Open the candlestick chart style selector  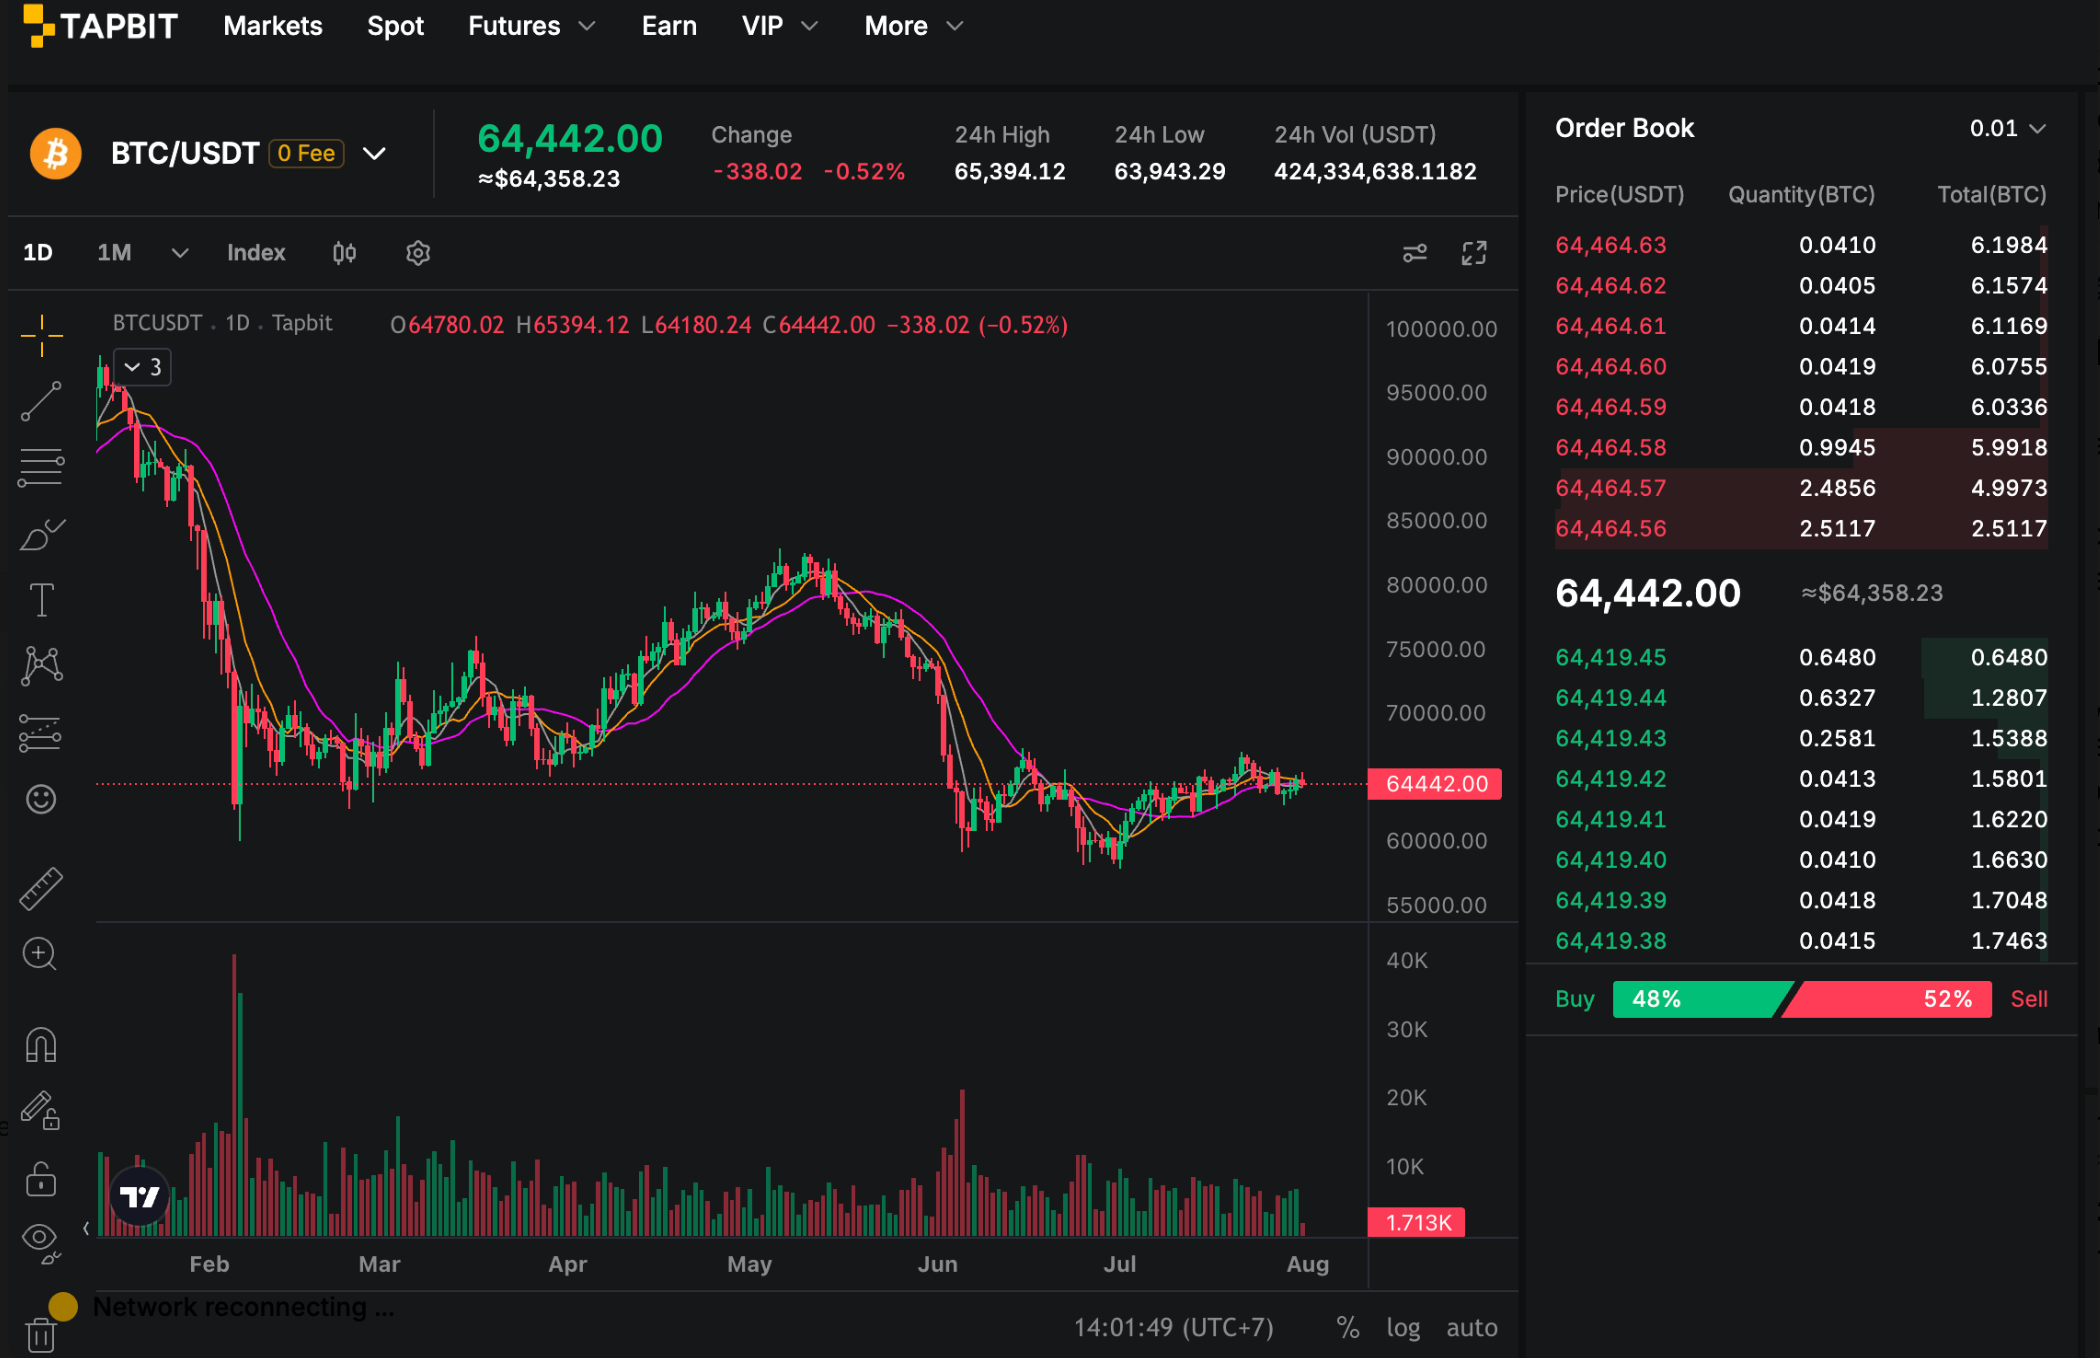pyautogui.click(x=344, y=253)
